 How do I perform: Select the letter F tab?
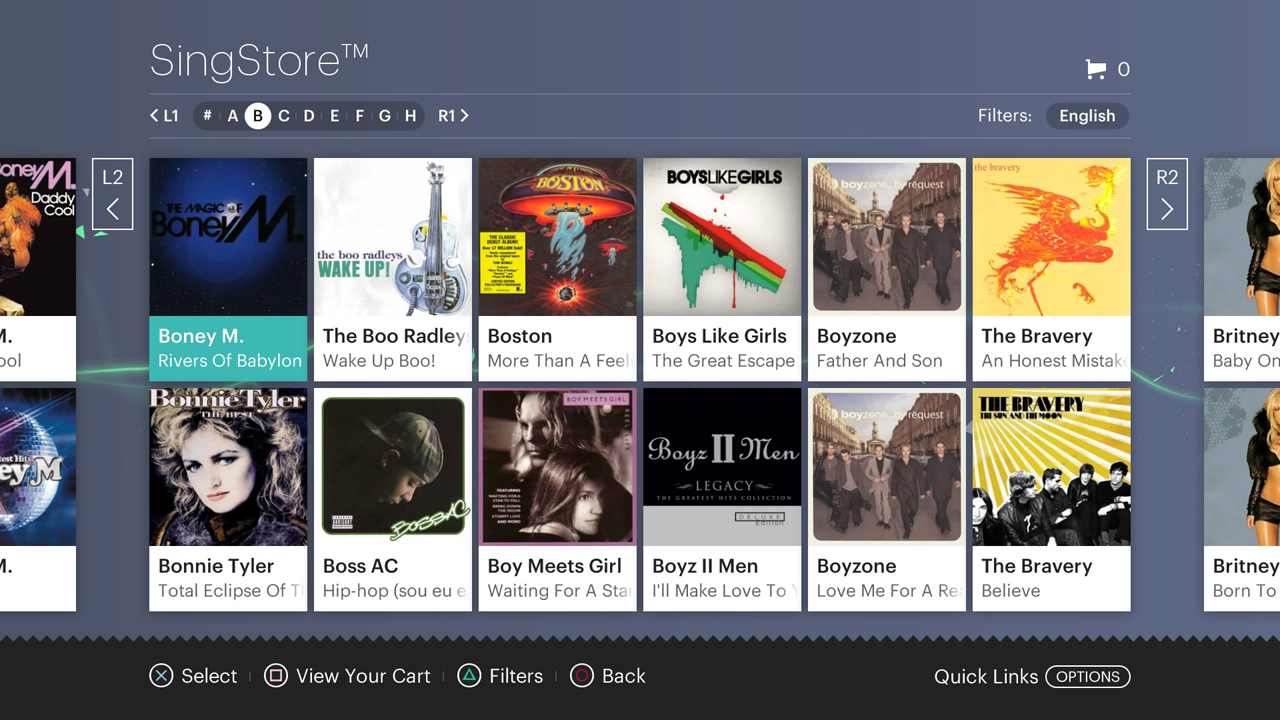point(359,116)
